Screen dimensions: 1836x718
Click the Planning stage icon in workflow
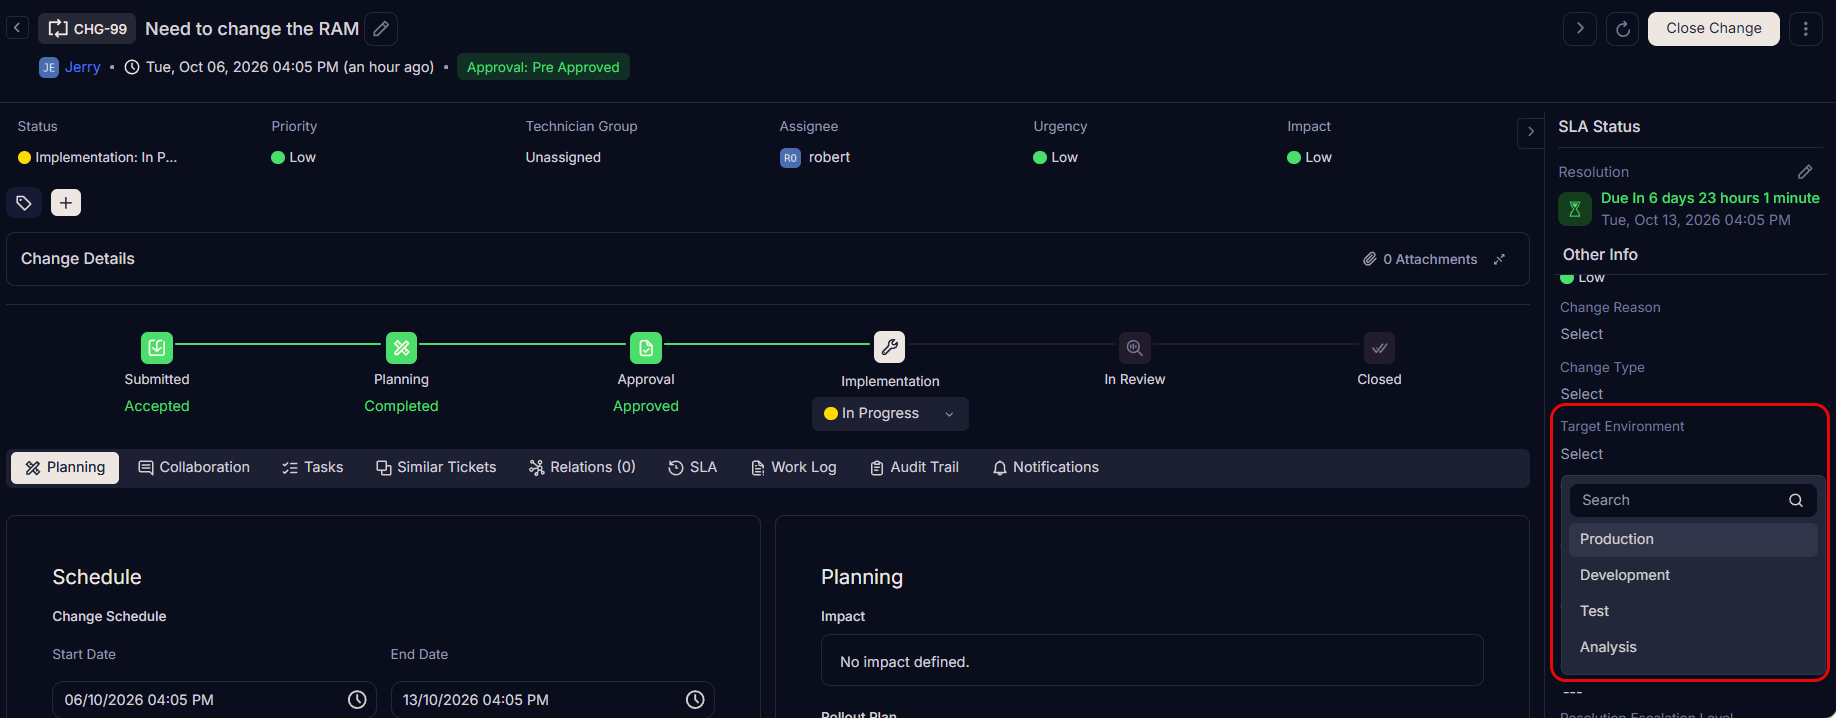(x=401, y=348)
